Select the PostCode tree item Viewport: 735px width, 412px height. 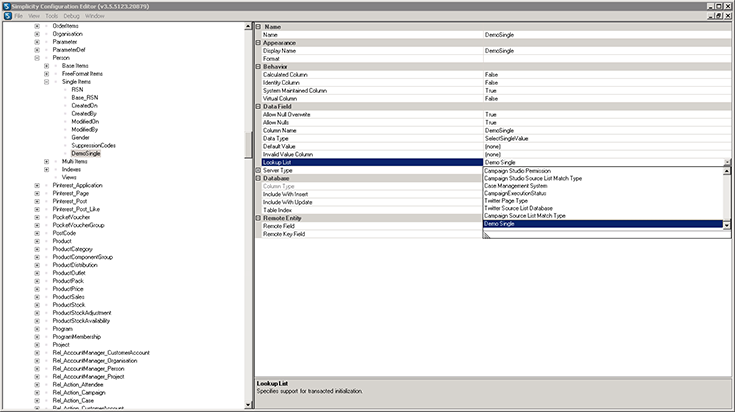(64, 233)
